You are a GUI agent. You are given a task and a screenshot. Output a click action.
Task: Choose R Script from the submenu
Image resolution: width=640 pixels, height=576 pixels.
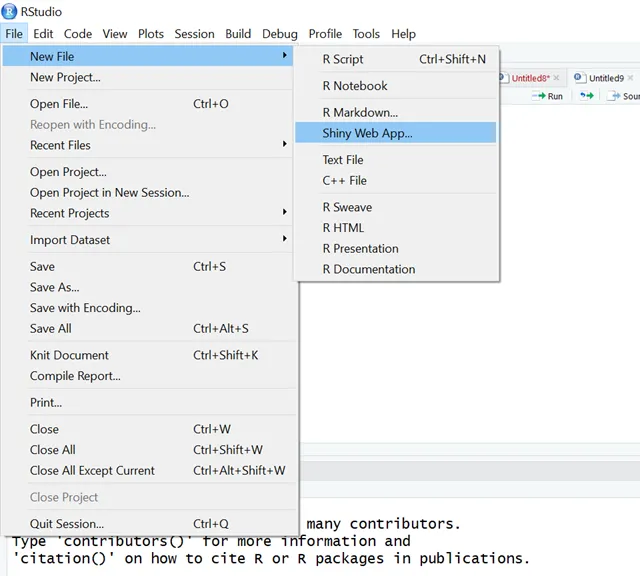pyautogui.click(x=396, y=59)
